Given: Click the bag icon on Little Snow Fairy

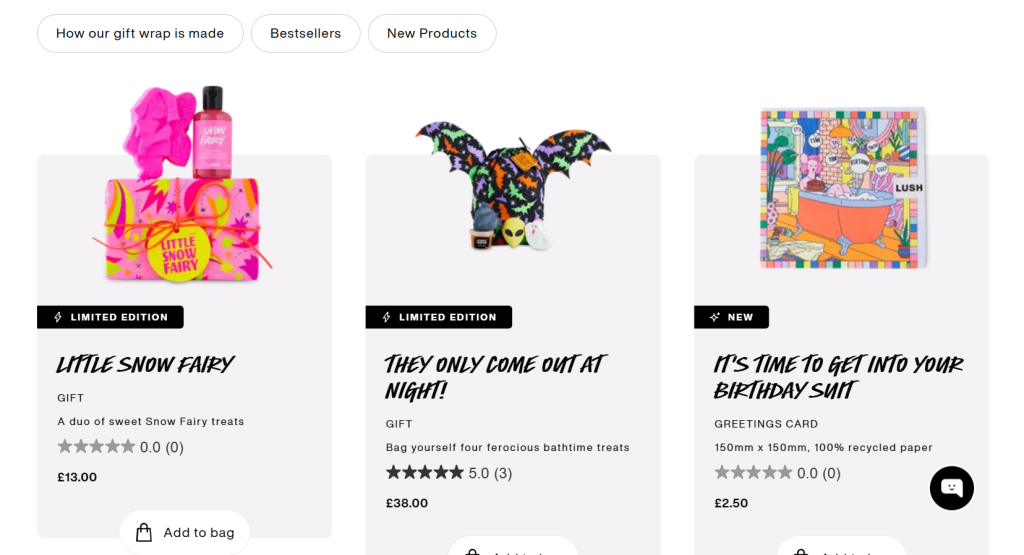Looking at the screenshot, I should [144, 532].
